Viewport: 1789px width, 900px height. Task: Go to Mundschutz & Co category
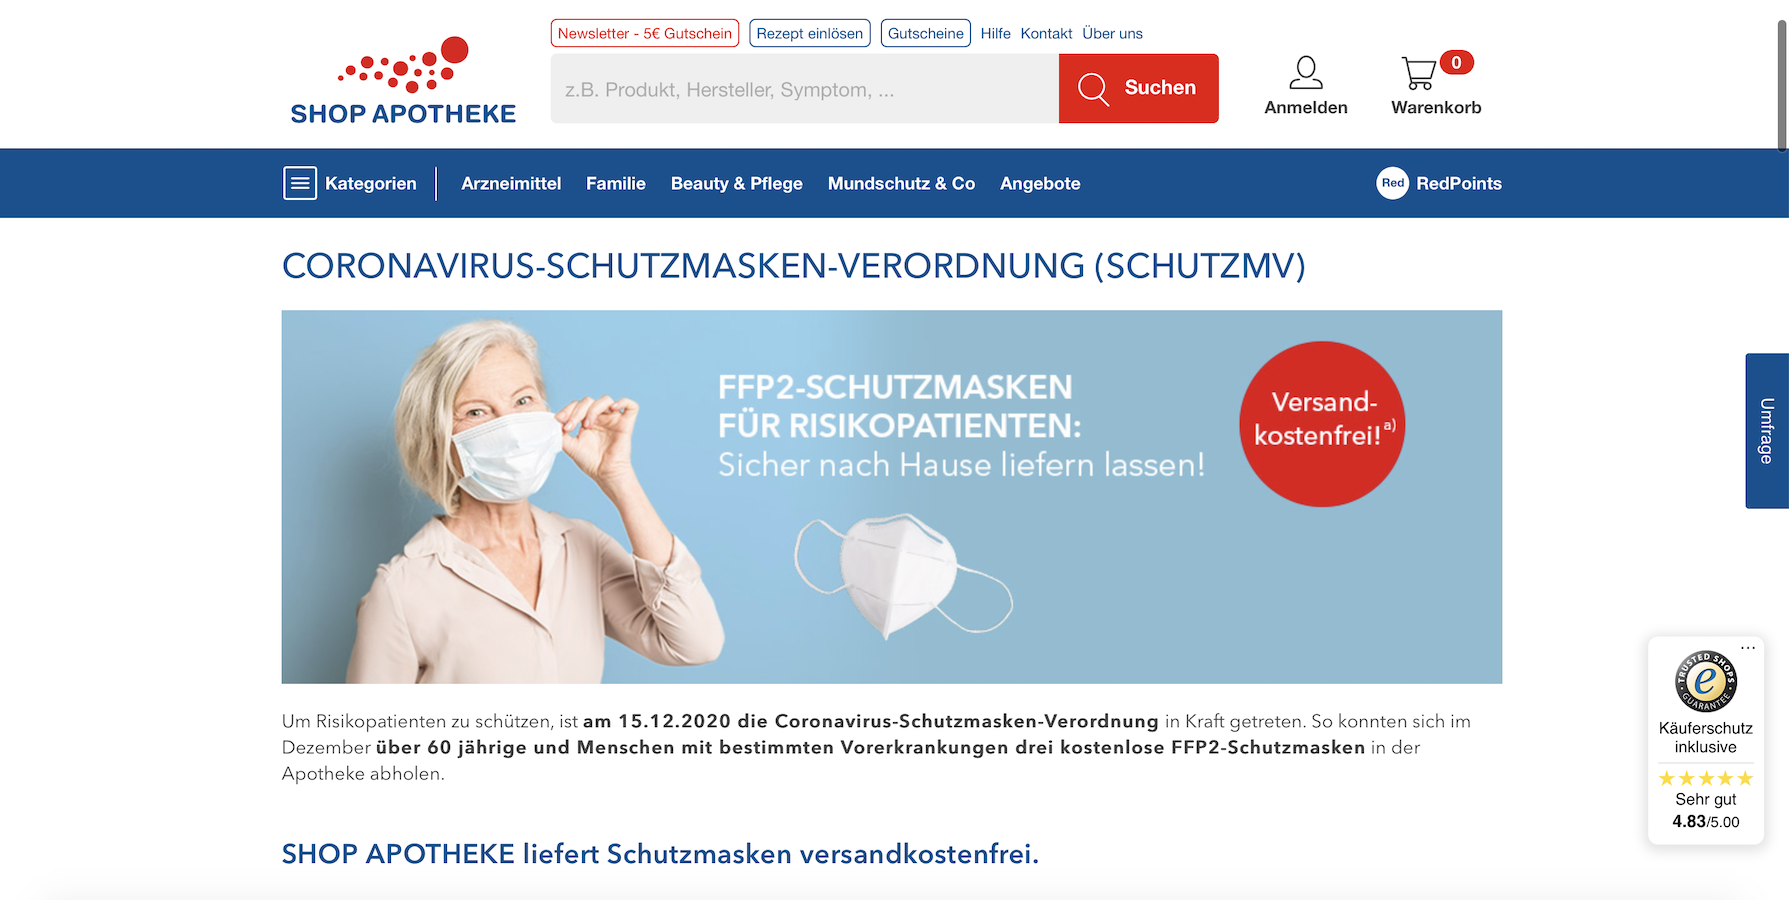[901, 183]
